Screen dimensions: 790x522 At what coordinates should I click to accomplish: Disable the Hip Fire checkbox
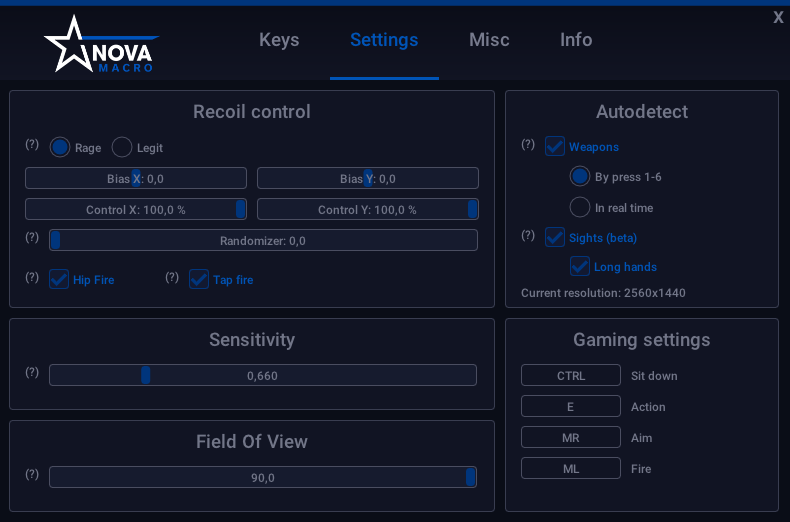(x=59, y=280)
